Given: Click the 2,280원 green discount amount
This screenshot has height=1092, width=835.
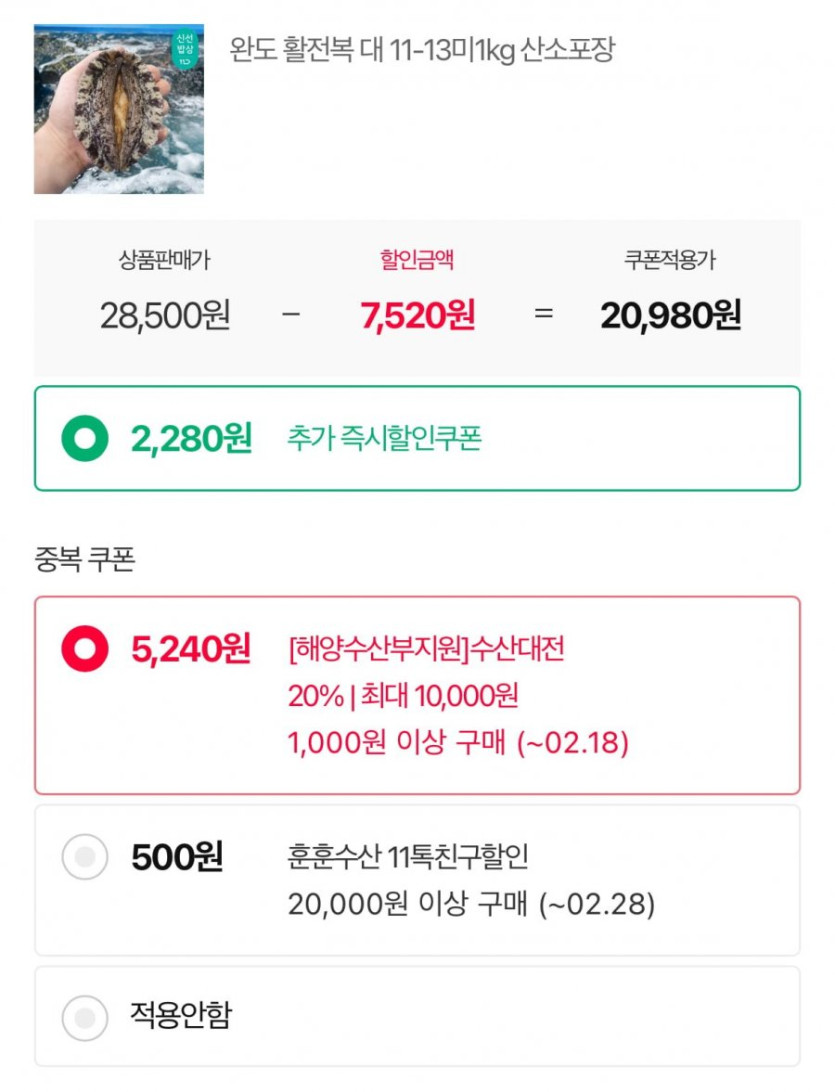Looking at the screenshot, I should coord(191,438).
